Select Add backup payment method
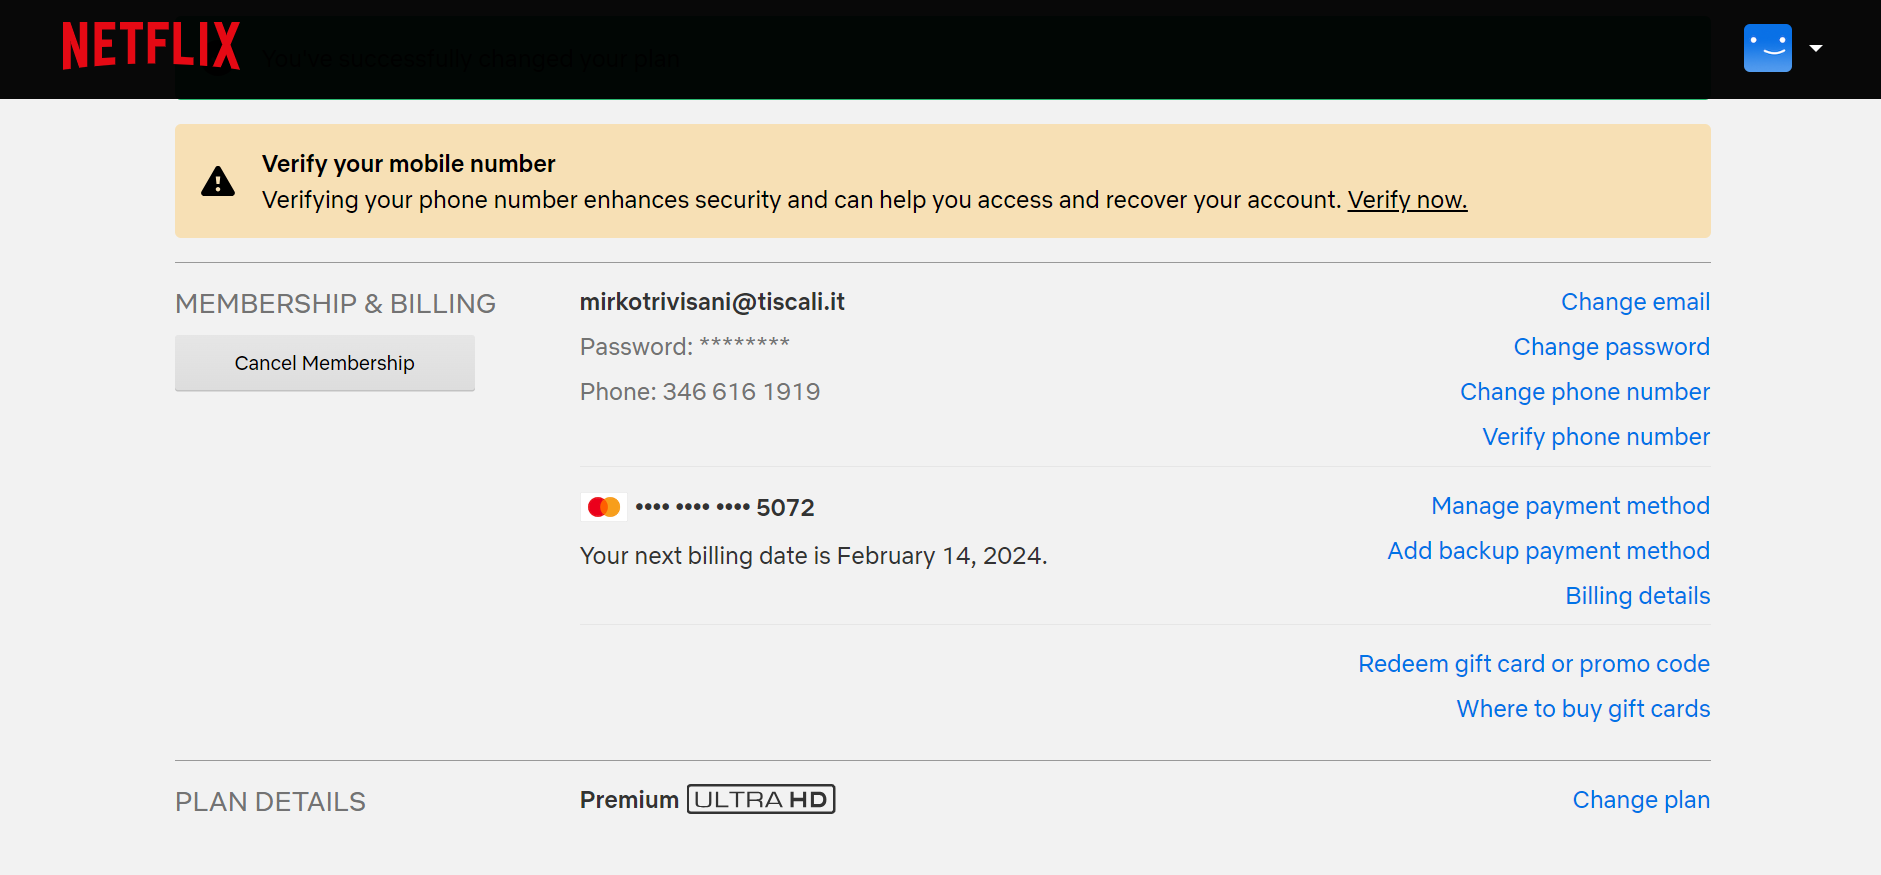This screenshot has width=1881, height=875. [x=1548, y=551]
